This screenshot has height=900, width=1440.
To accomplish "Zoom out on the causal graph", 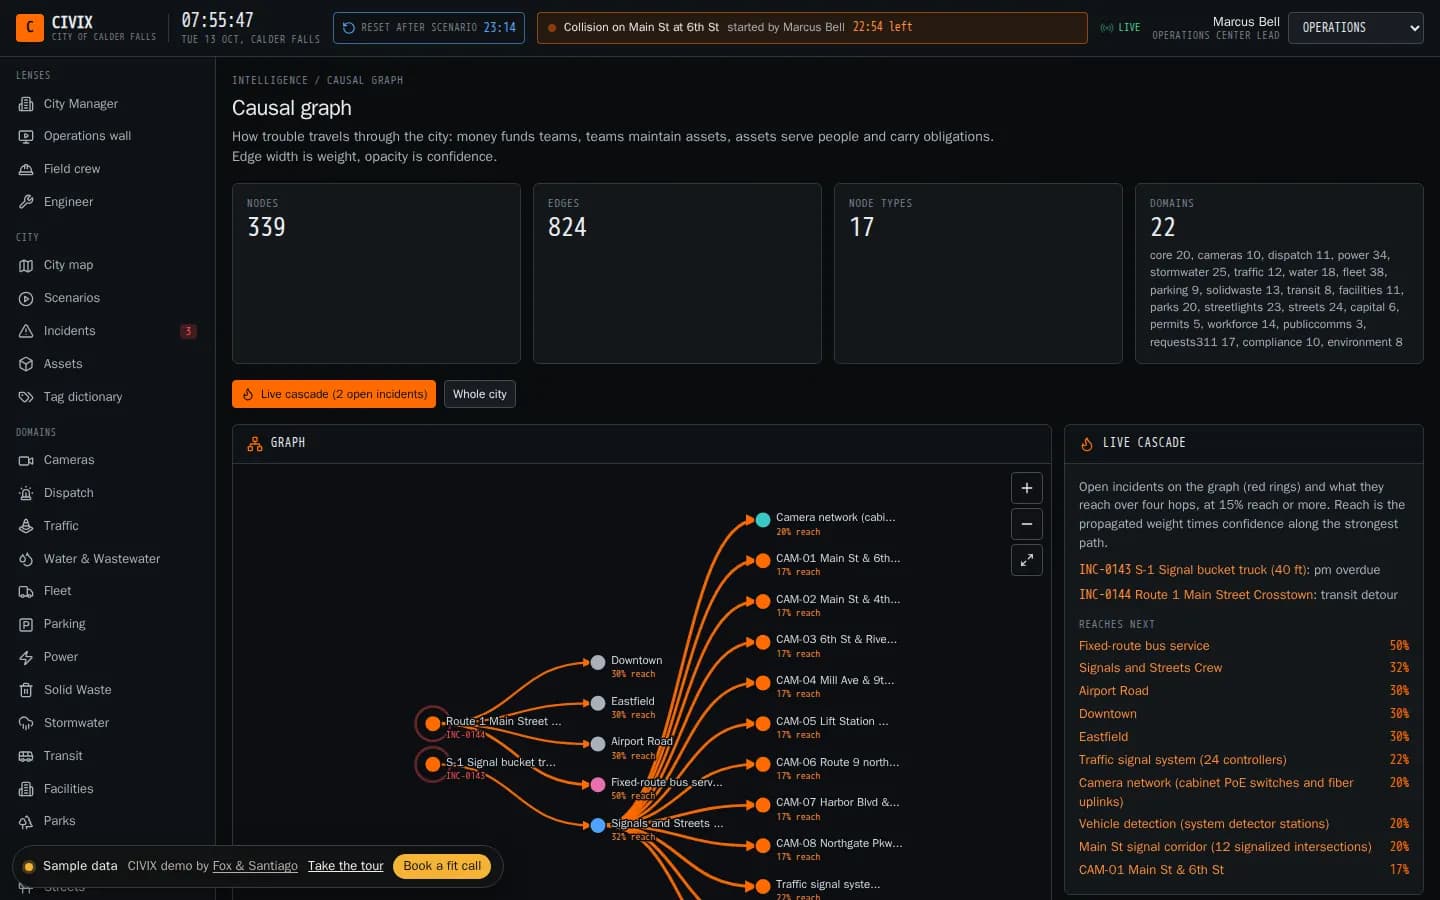I will pos(1026,524).
